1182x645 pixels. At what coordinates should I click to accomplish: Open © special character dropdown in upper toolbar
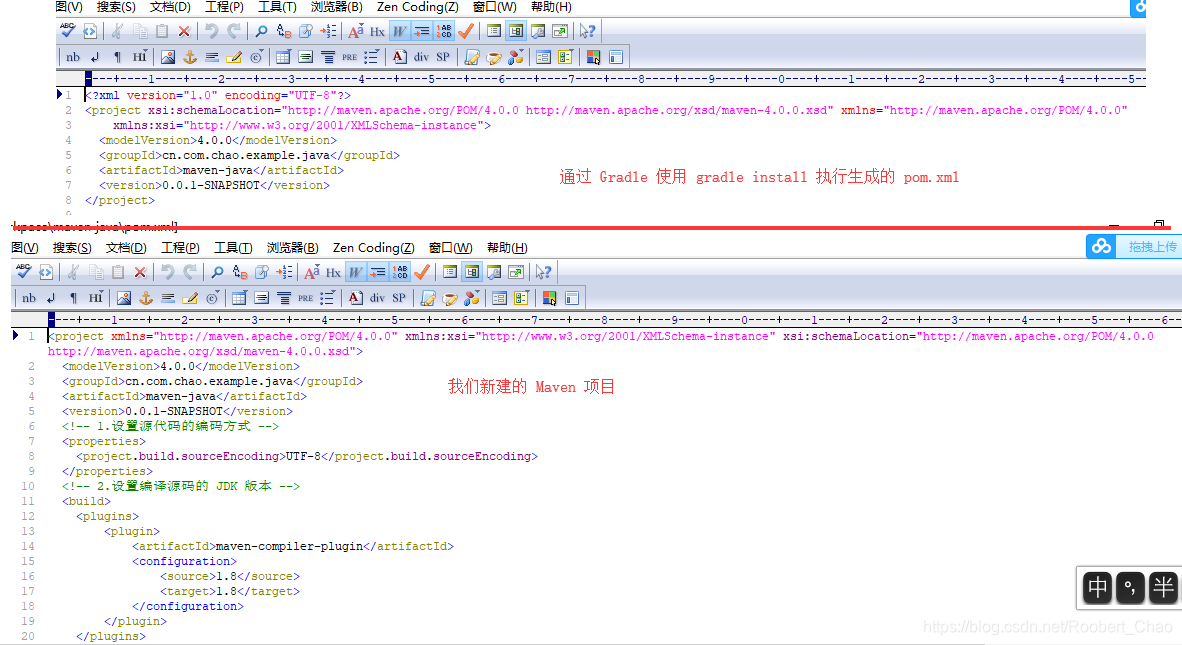(x=256, y=57)
